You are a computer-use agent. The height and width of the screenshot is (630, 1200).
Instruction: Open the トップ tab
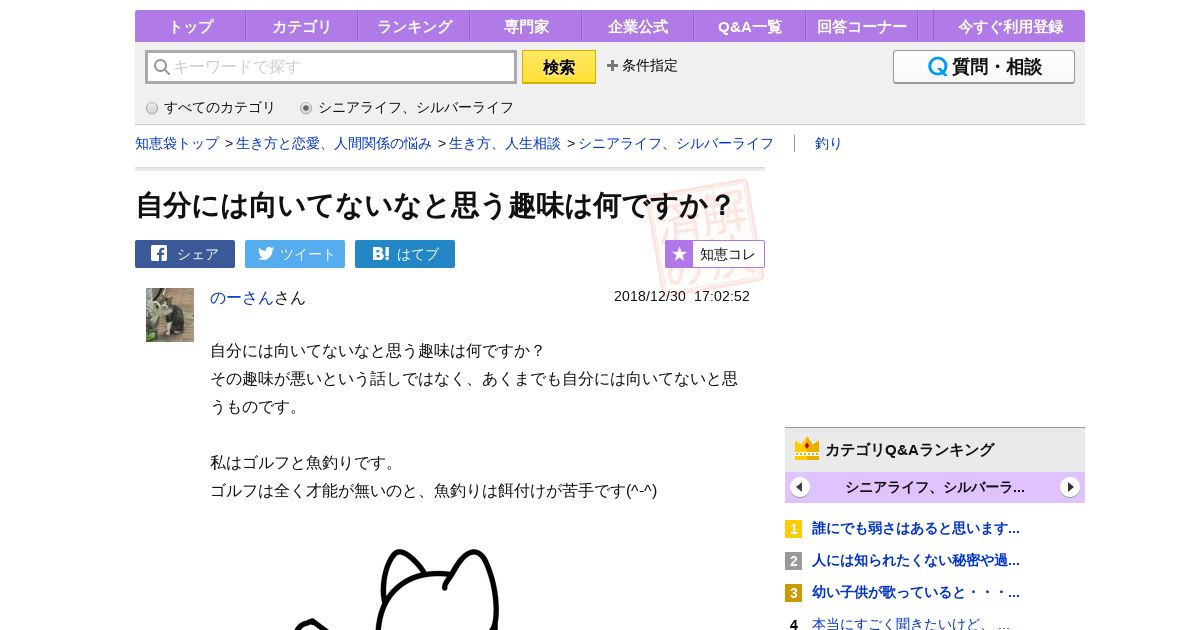tap(190, 26)
